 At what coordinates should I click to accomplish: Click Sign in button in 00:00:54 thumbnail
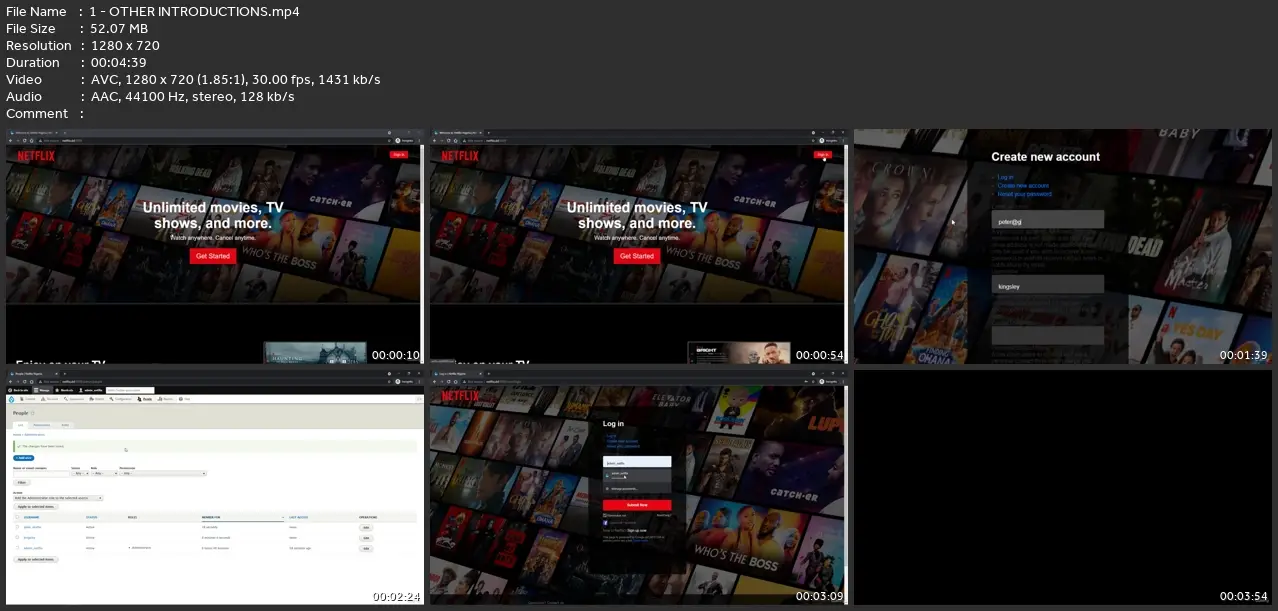823,154
